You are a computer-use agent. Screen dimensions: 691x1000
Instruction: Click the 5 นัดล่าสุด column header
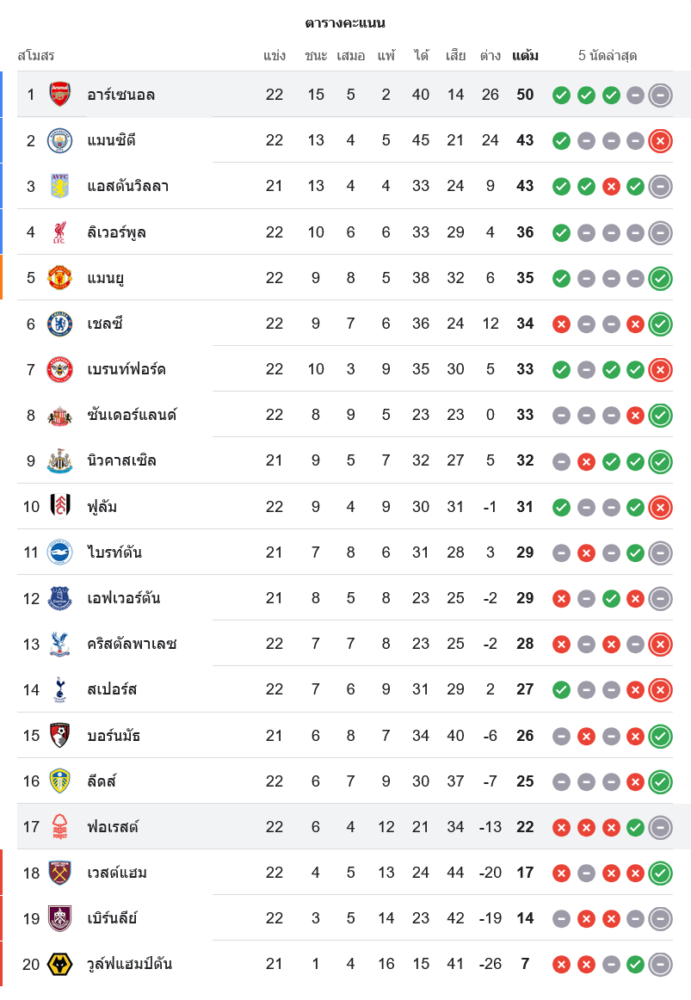[608, 56]
